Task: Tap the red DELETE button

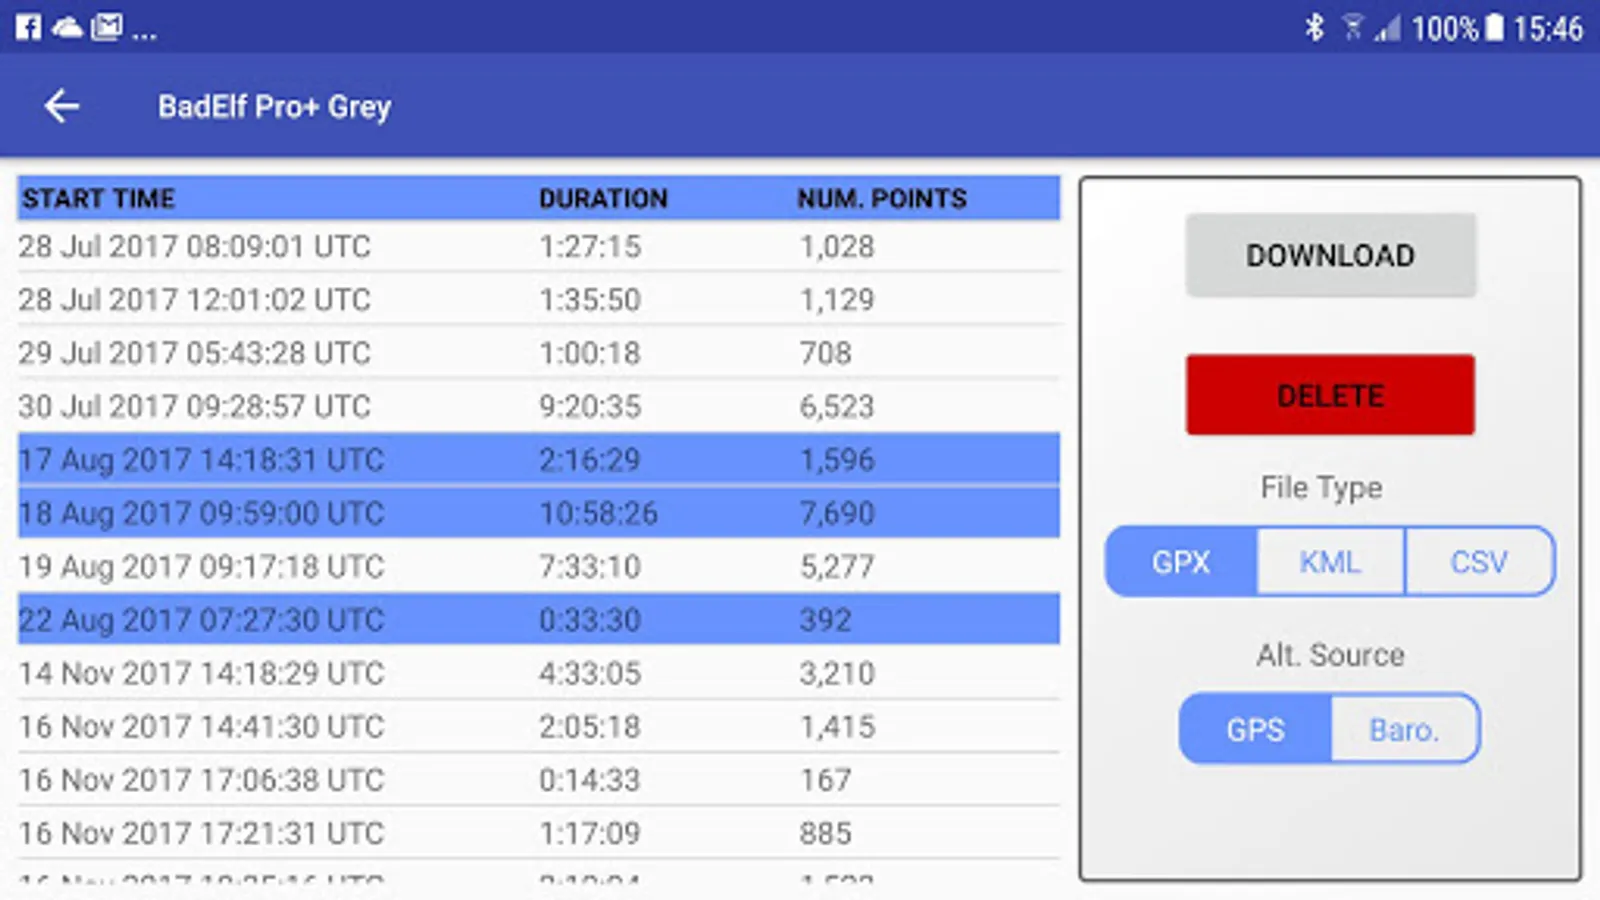Action: tap(1330, 395)
